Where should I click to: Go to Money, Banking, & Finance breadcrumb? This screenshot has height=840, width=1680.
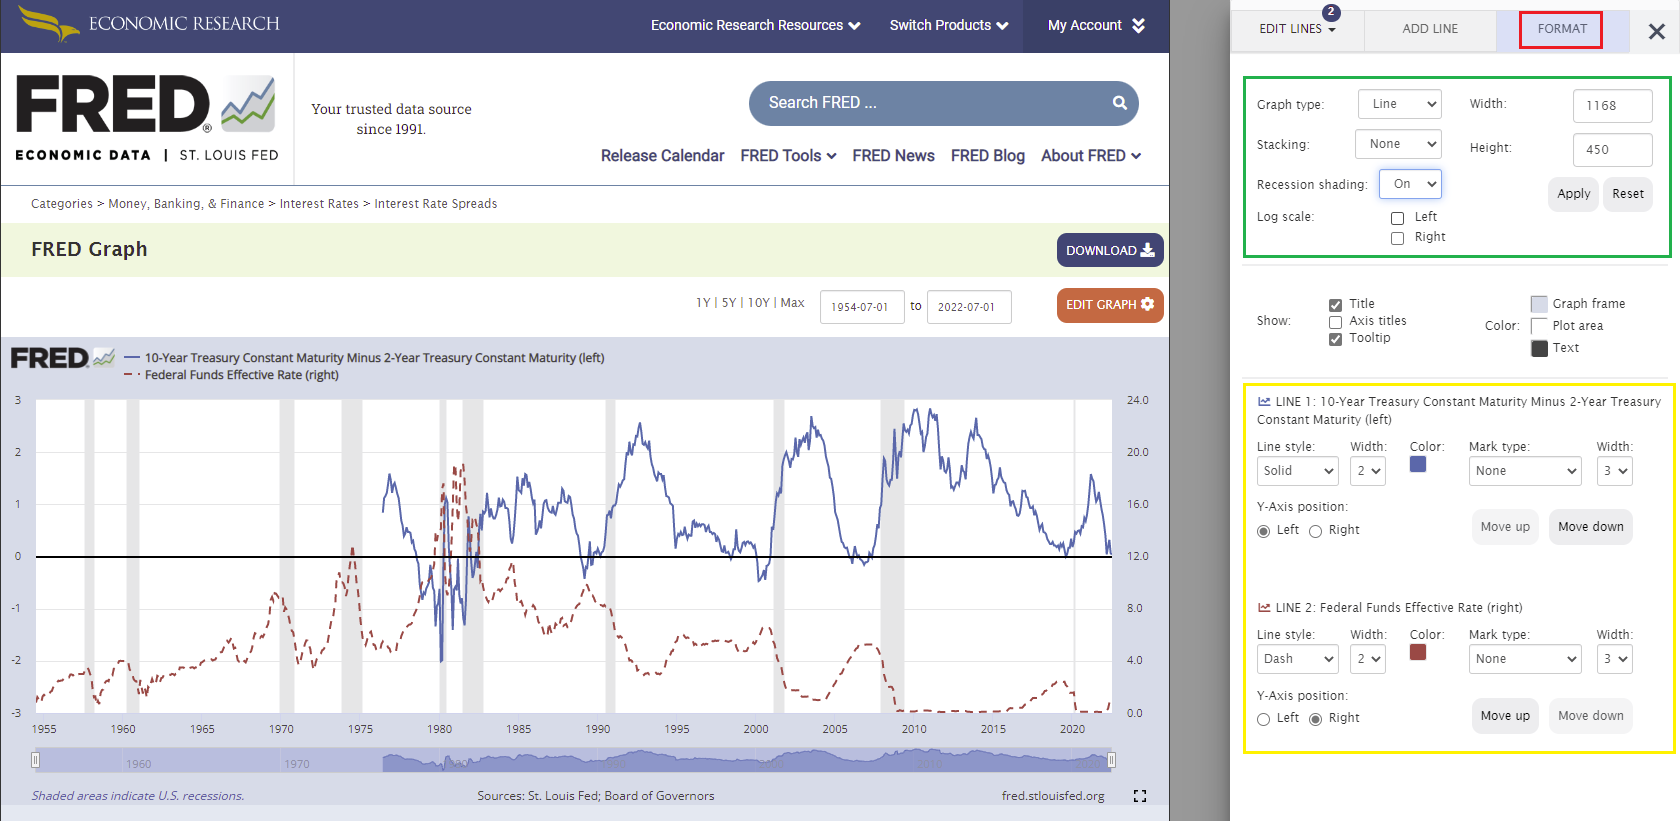tap(186, 204)
